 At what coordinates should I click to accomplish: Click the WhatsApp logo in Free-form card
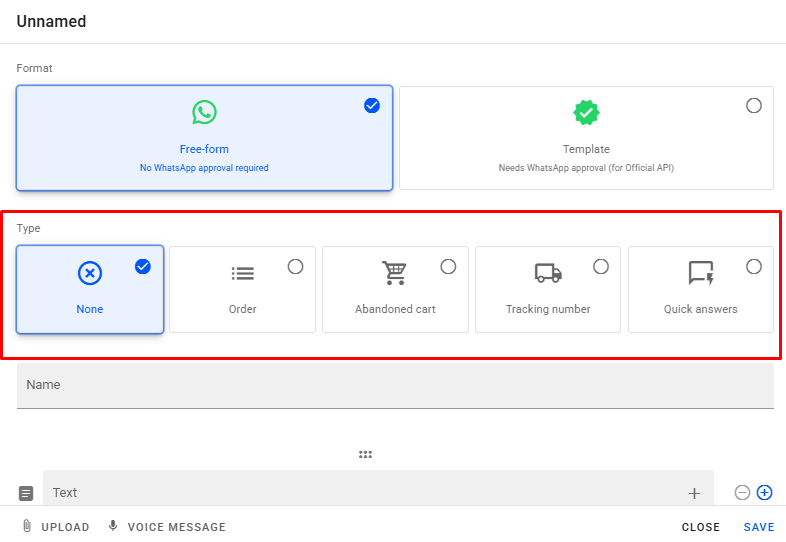pyautogui.click(x=204, y=112)
